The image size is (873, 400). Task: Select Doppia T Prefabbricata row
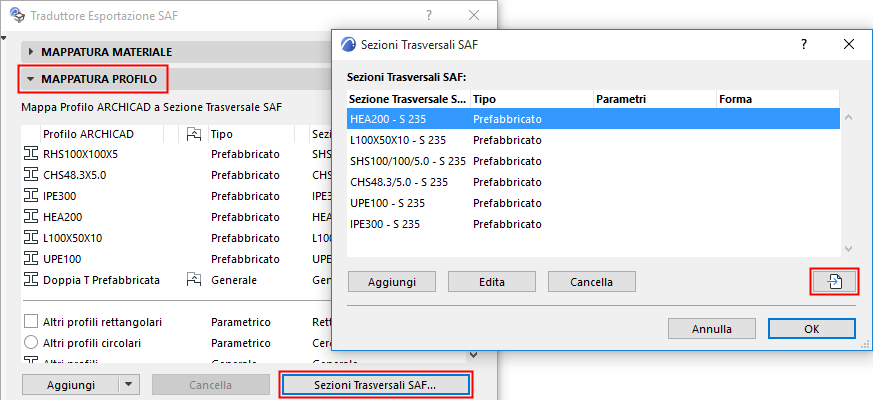(177, 280)
